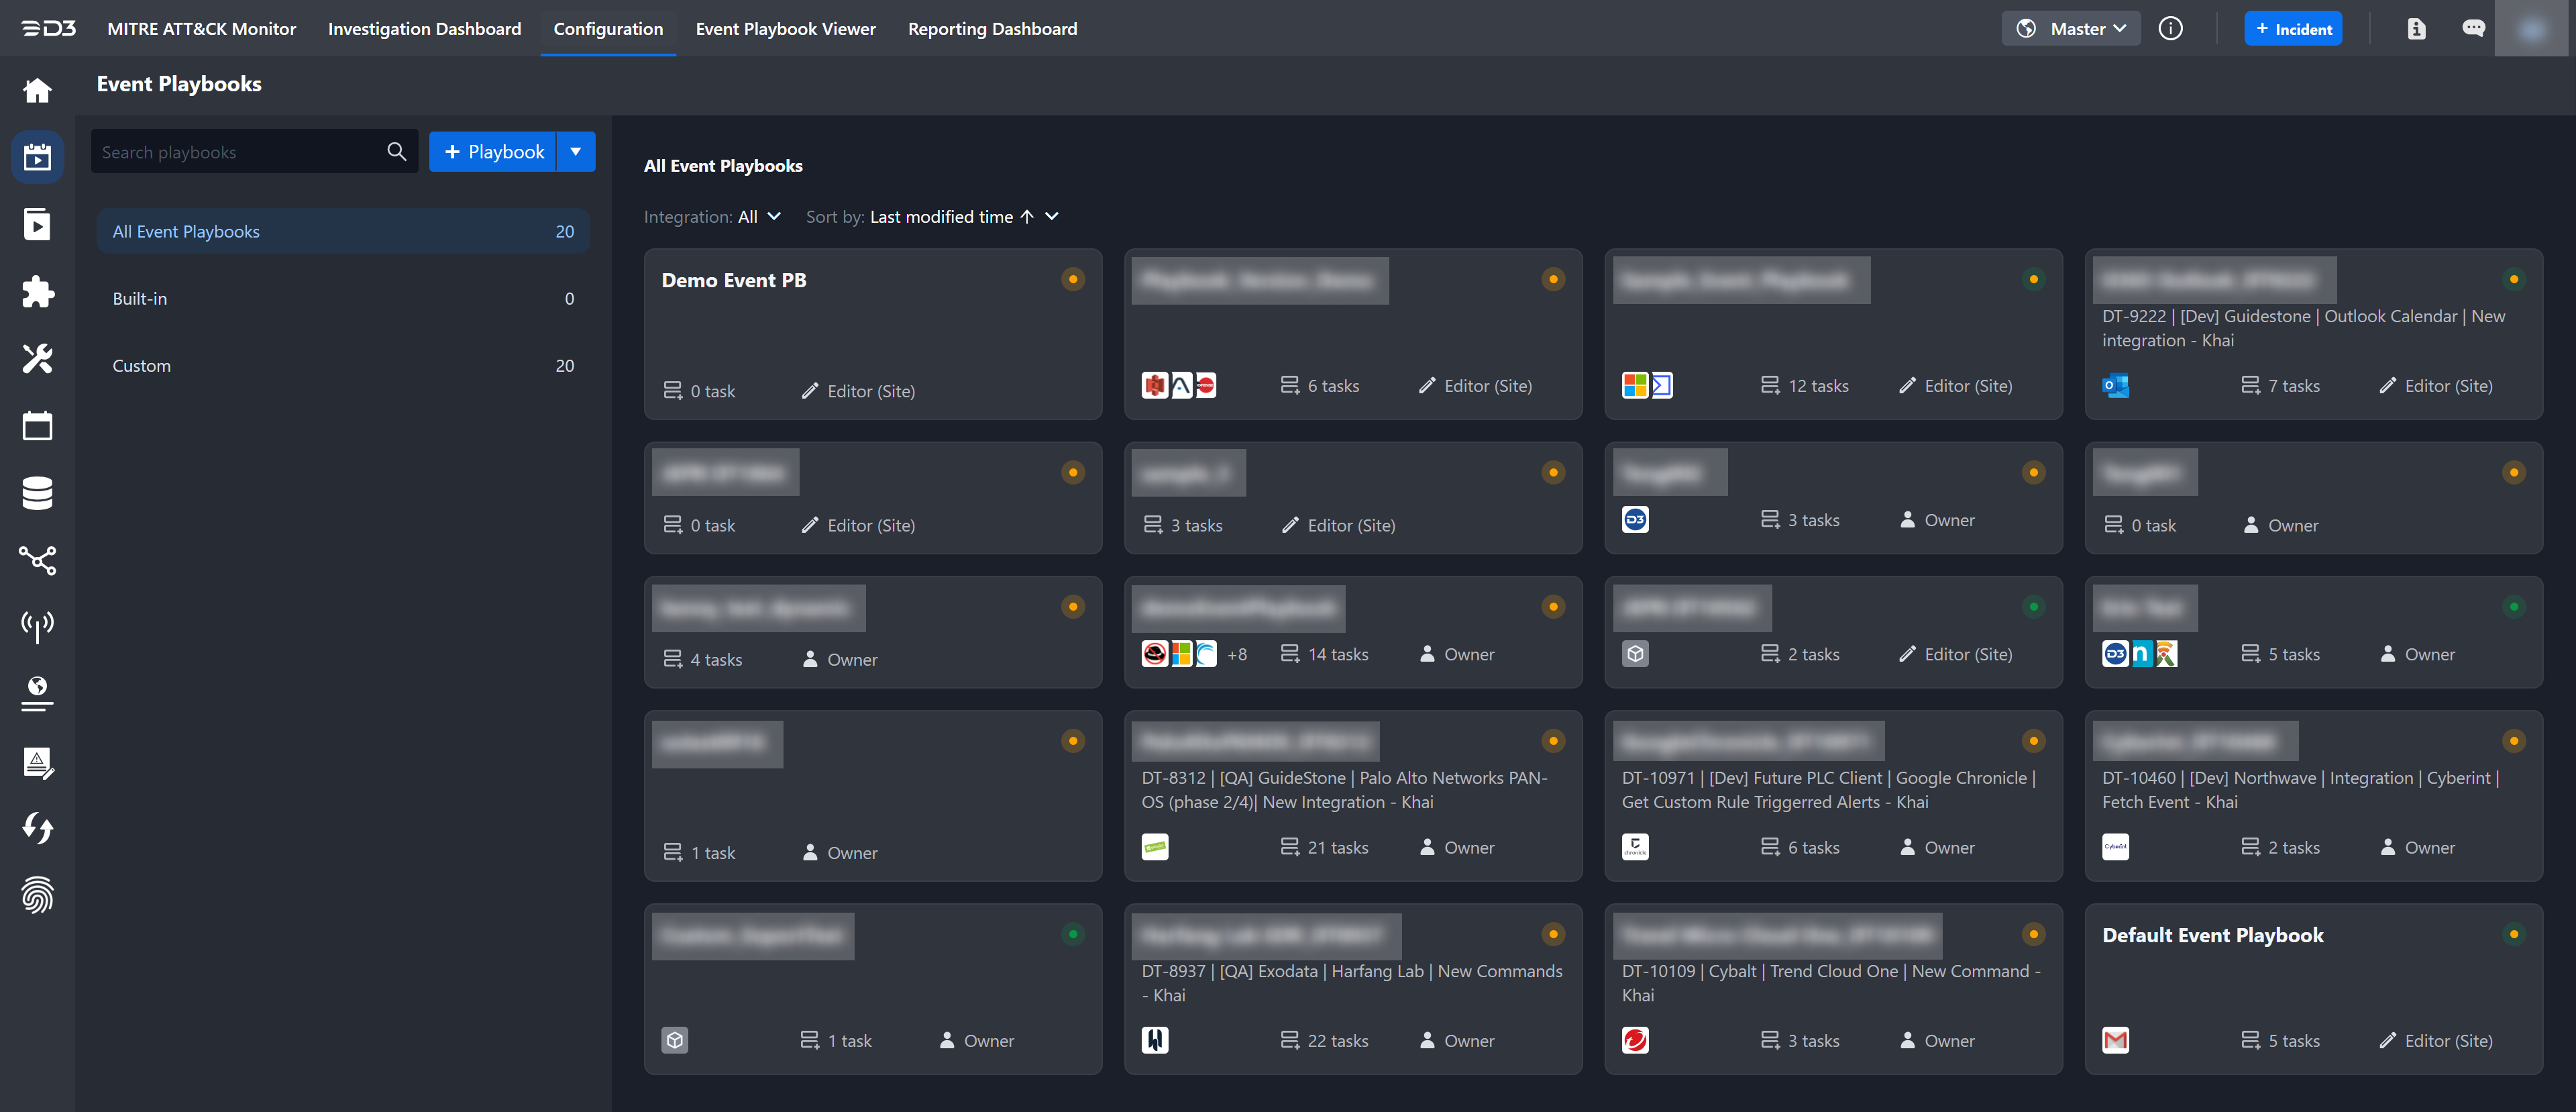Image resolution: width=2576 pixels, height=1112 pixels.
Task: Click the + Incident button
Action: coord(2292,29)
